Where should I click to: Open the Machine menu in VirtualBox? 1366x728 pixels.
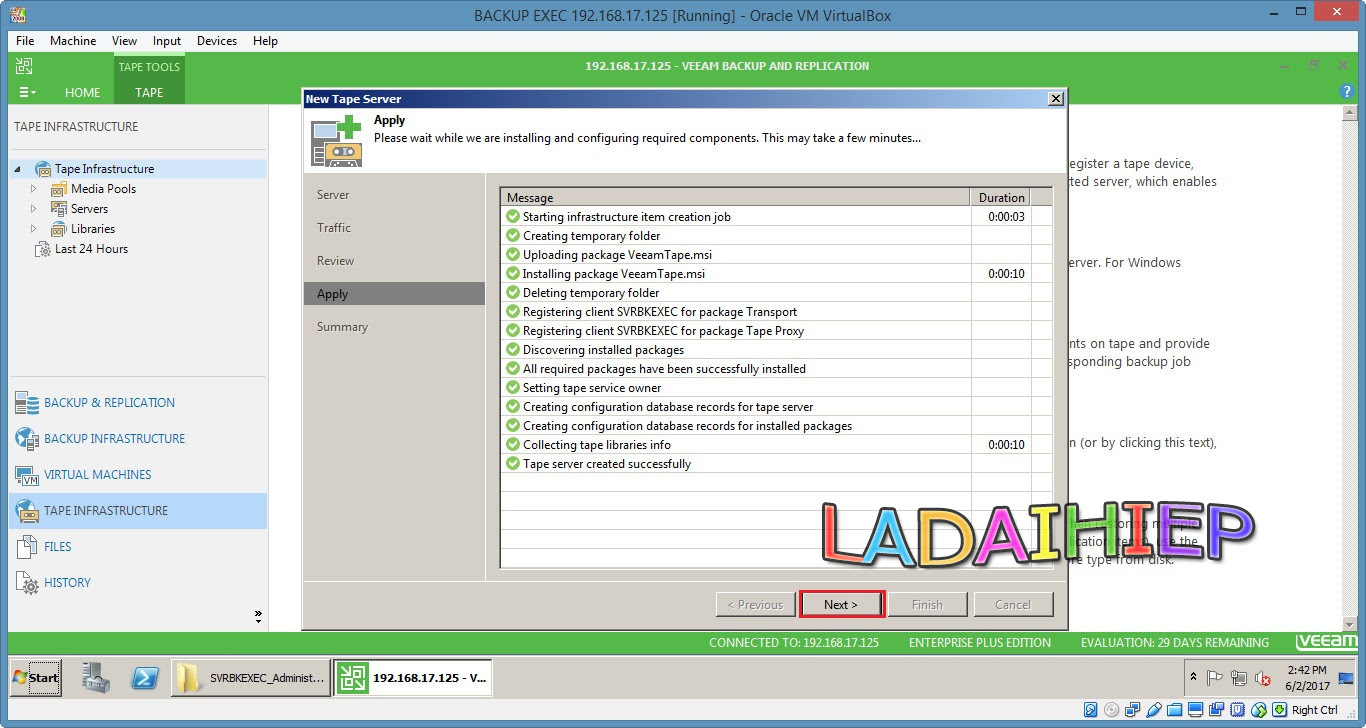(73, 41)
